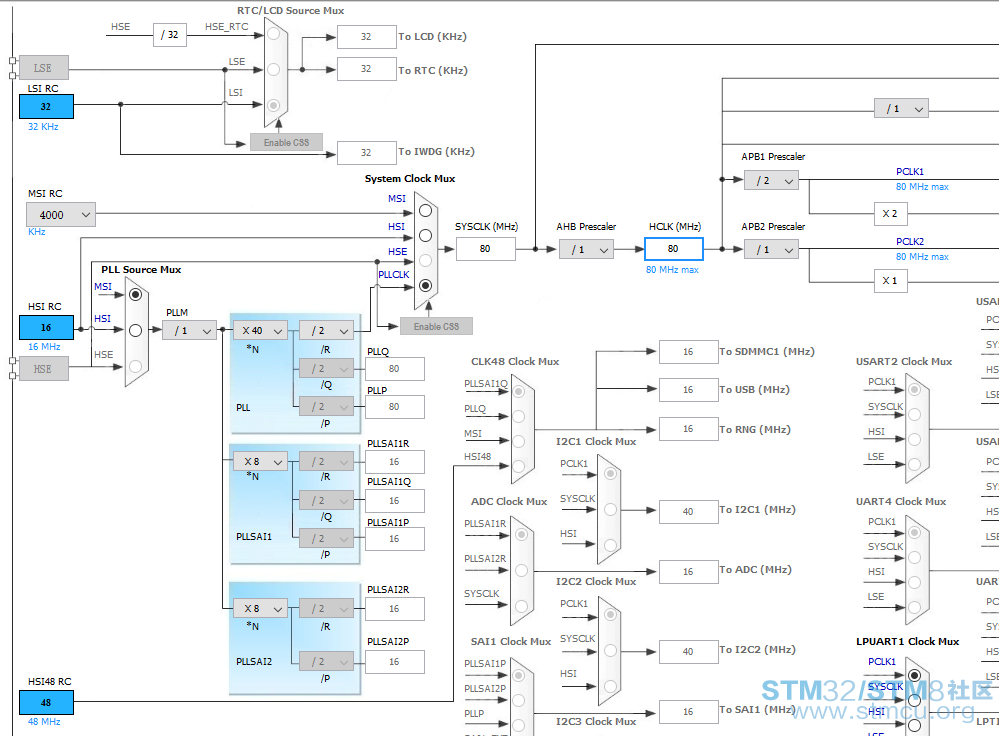Click the To SDMMC1 (MHz) value box
This screenshot has width=999, height=736.
click(x=689, y=352)
